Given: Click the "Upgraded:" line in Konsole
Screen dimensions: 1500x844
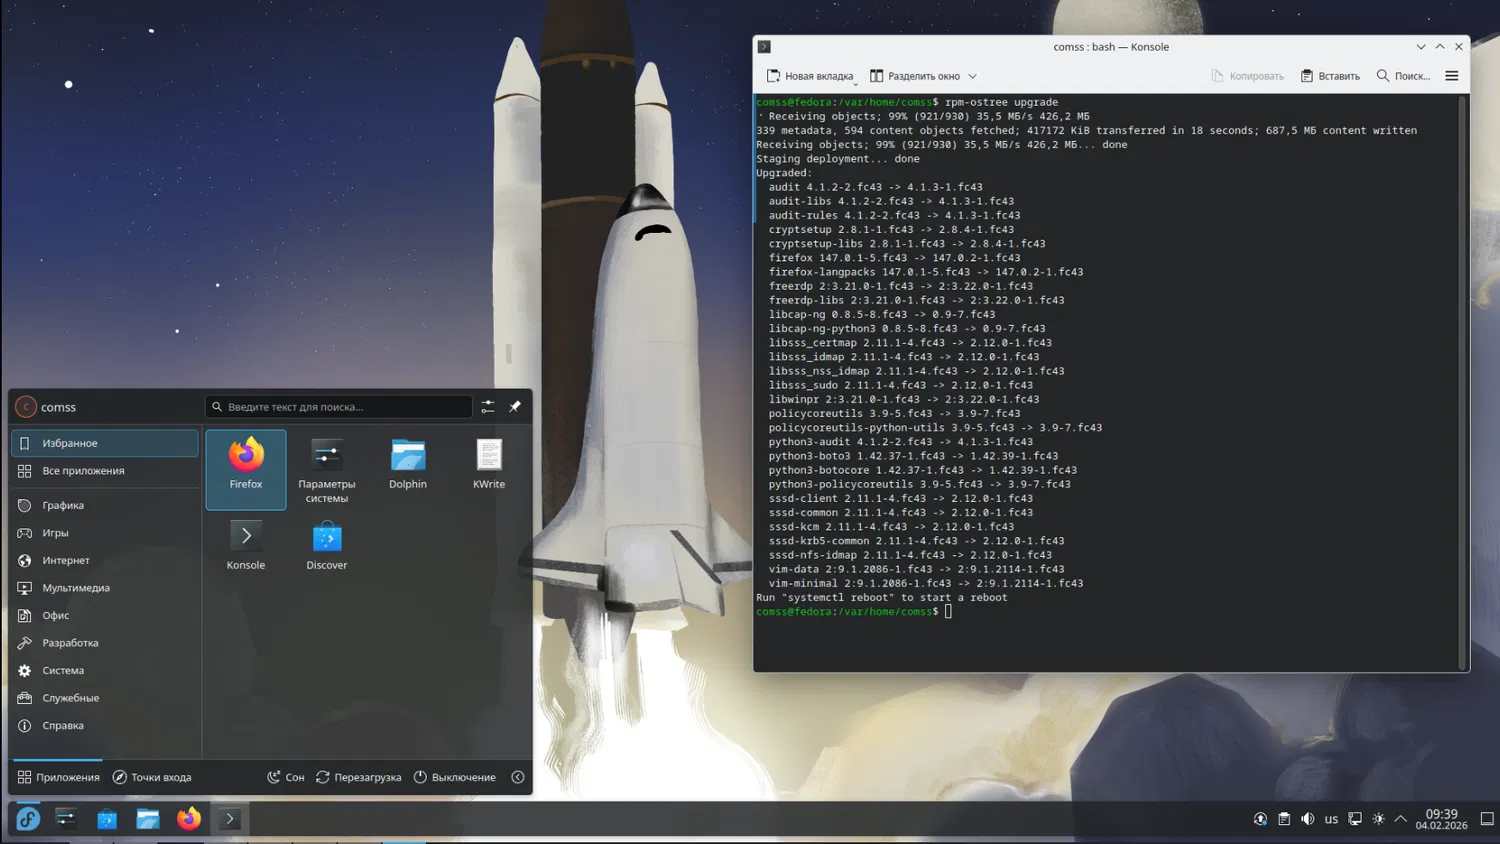Looking at the screenshot, I should coord(784,173).
